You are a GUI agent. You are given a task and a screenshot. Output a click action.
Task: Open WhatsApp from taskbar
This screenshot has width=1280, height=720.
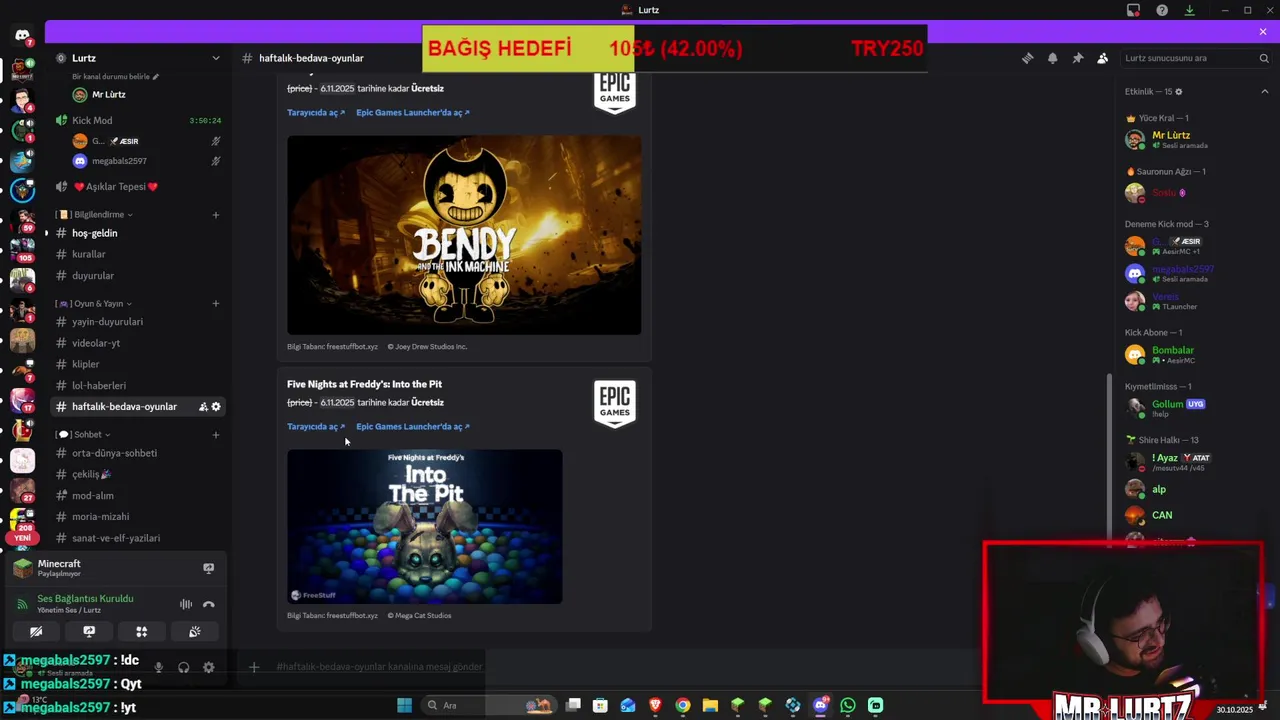[x=848, y=705]
